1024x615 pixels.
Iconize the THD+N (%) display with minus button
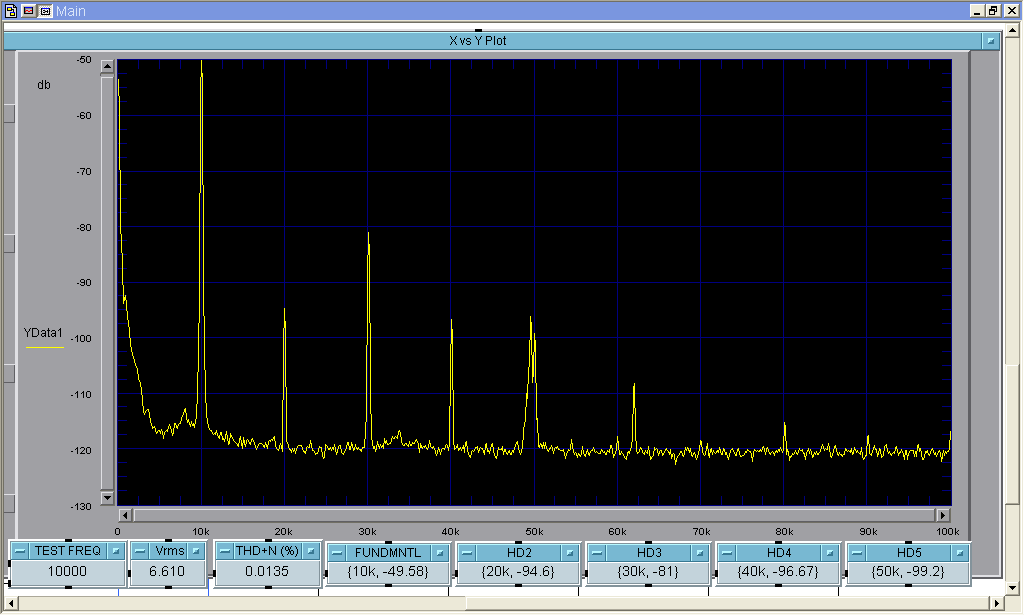point(225,551)
